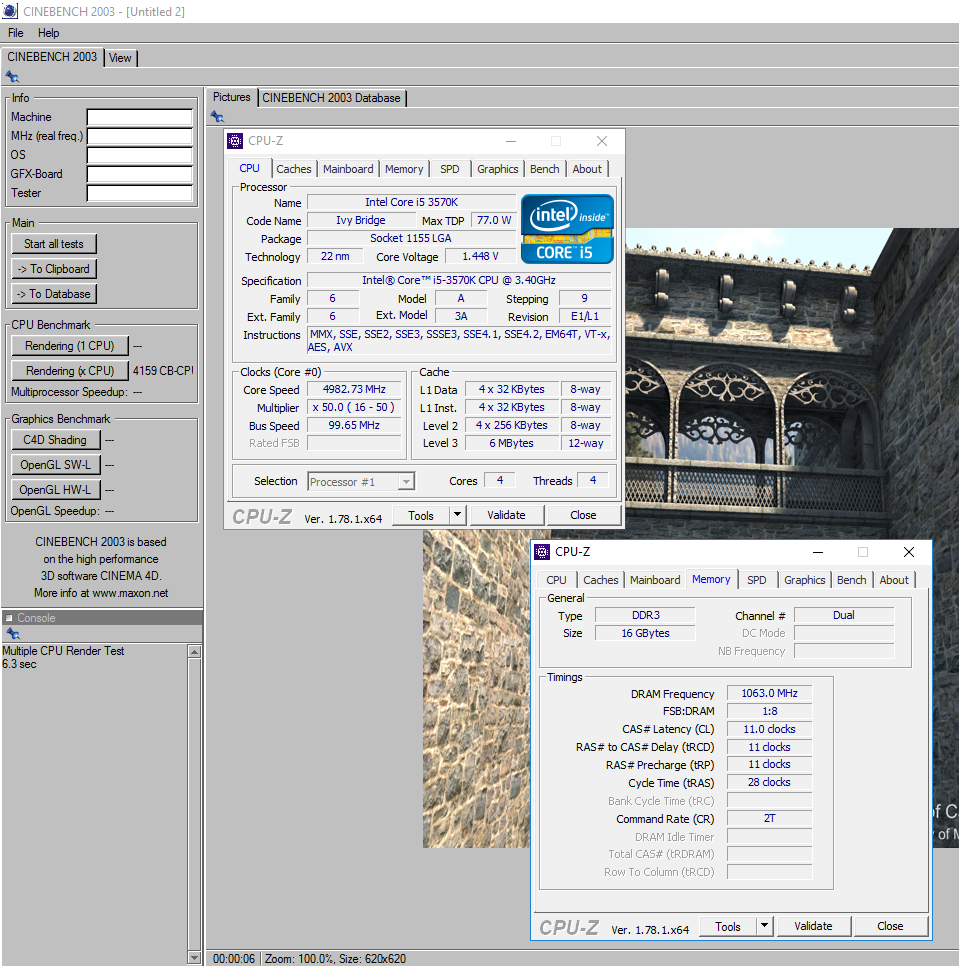Click the To Database button
The height and width of the screenshot is (966, 959).
pos(54,294)
